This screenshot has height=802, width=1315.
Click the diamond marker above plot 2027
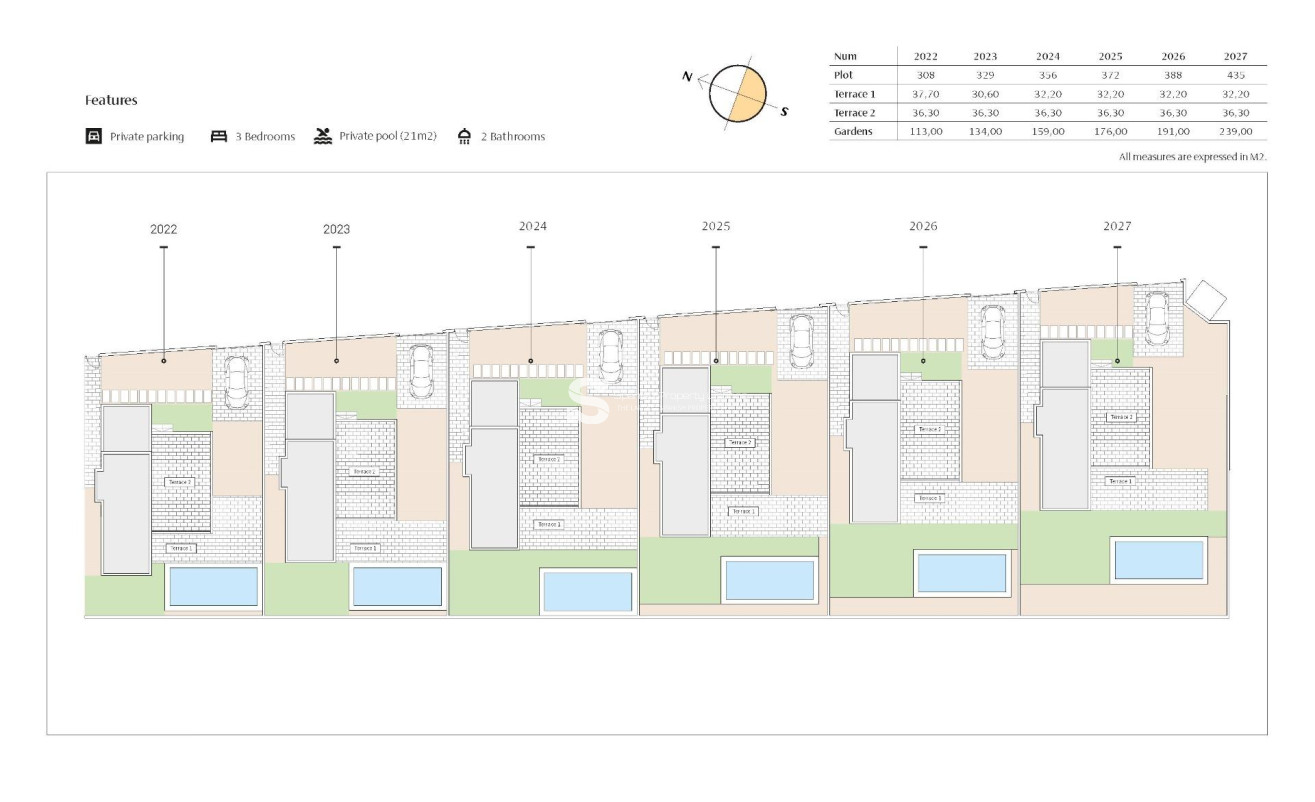tap(1203, 298)
